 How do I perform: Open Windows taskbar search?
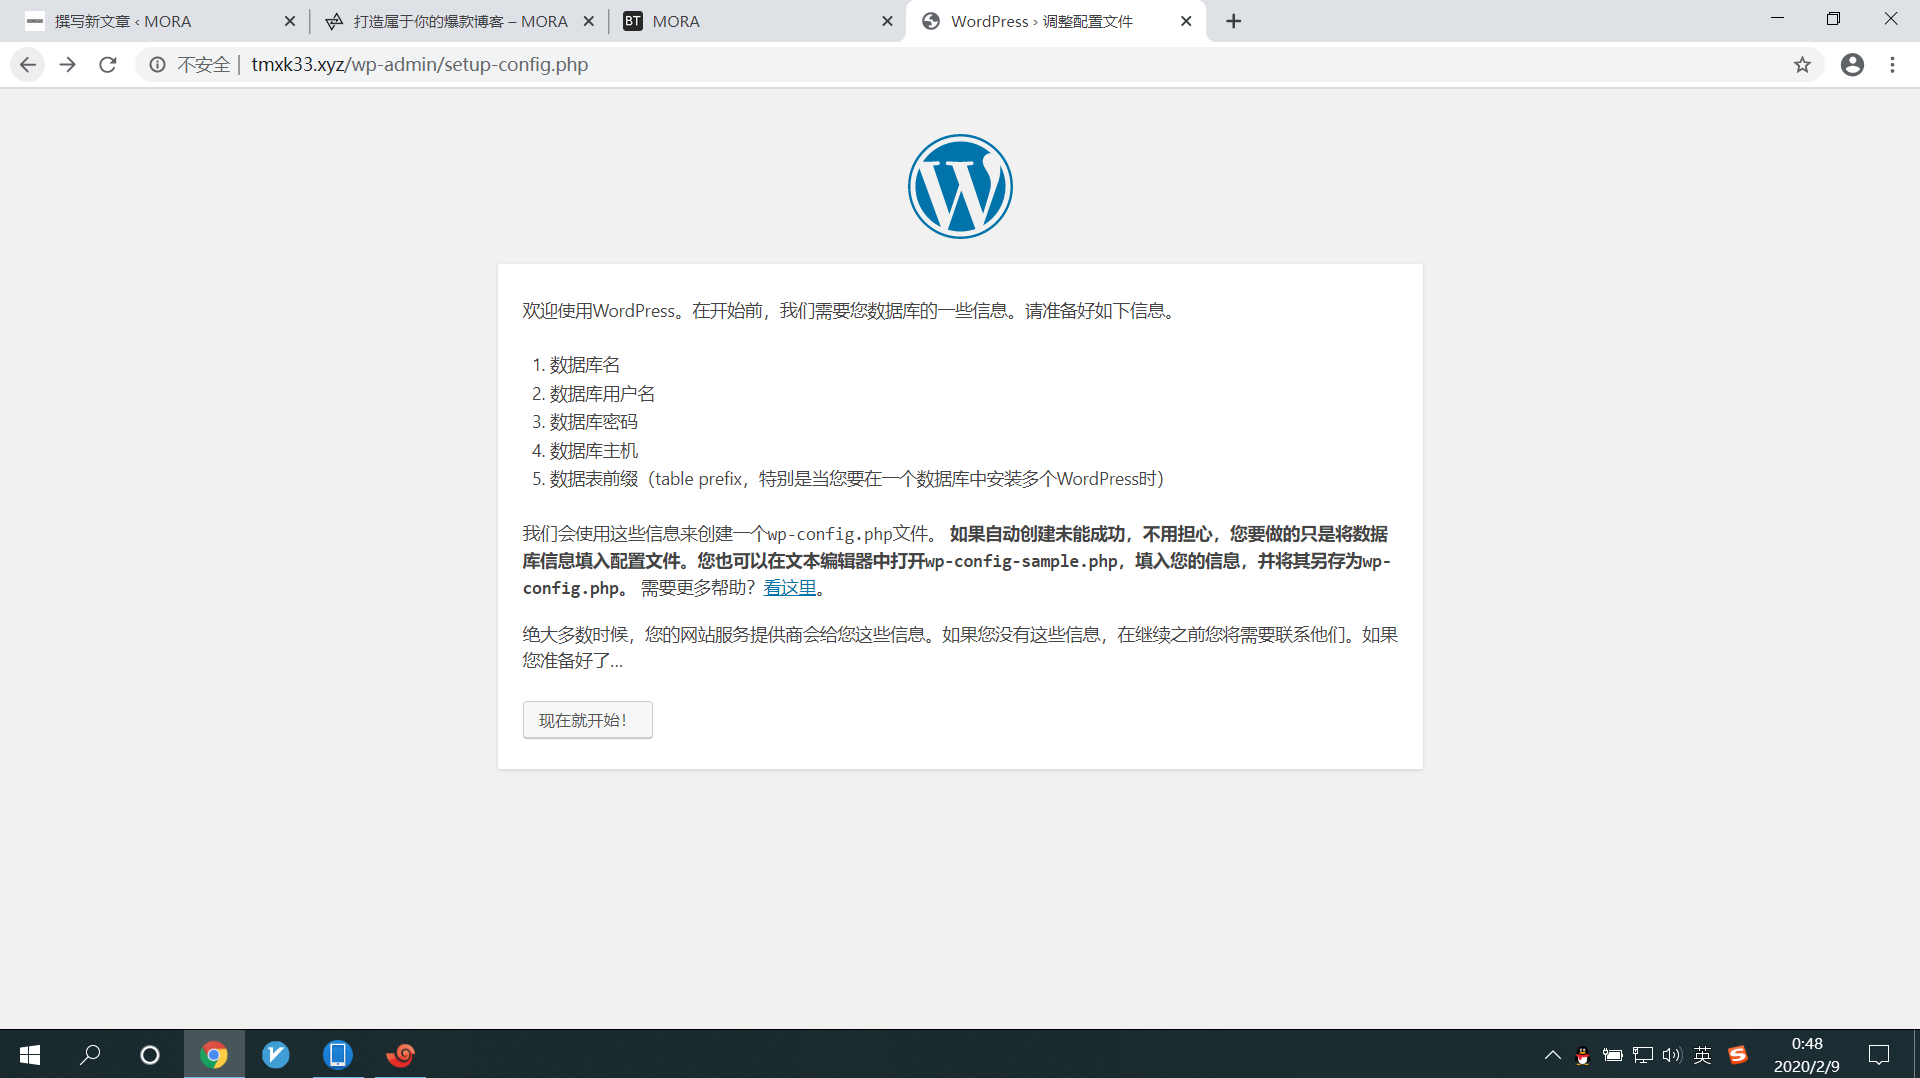(90, 1054)
